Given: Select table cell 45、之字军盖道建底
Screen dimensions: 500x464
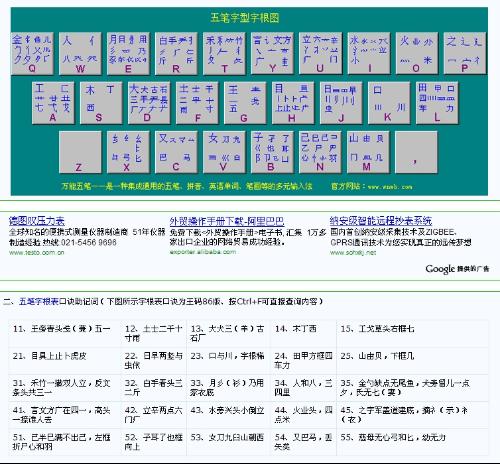Looking at the screenshot, I should pyautogui.click(x=413, y=415).
